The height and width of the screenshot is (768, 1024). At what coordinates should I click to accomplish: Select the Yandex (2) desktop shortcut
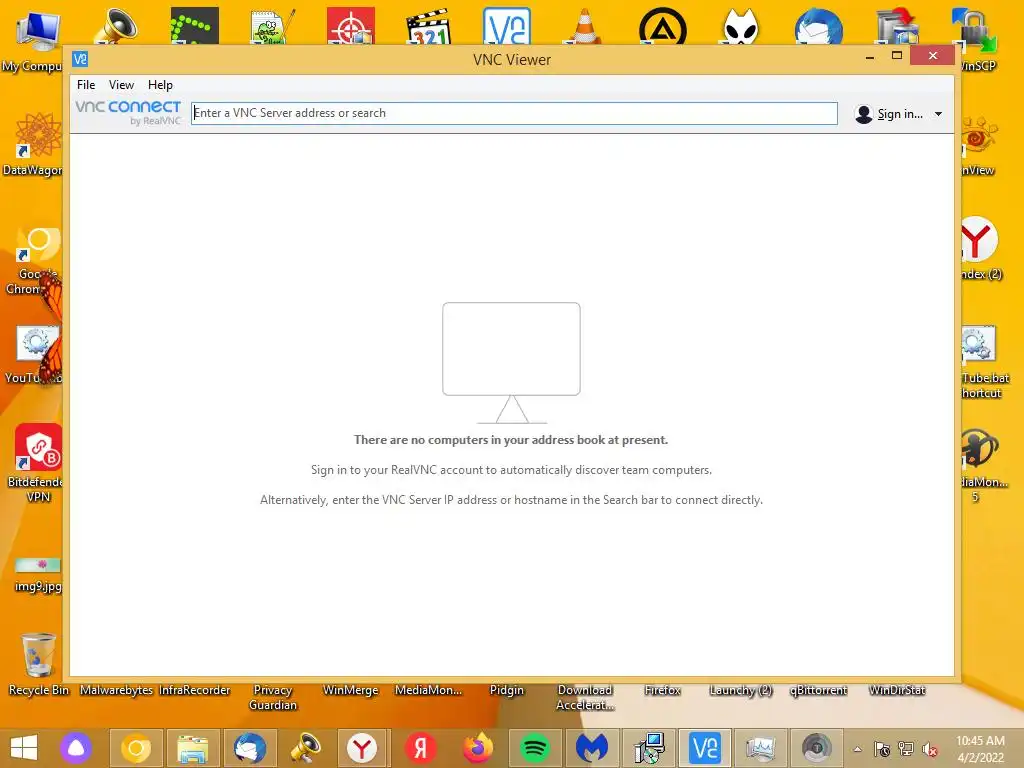pos(980,248)
